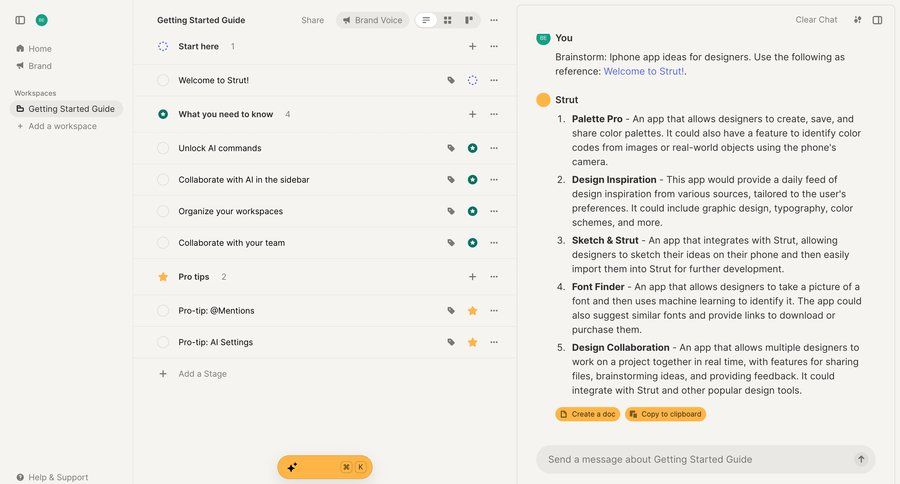
Task: Open tag icon for Welcome to Strut!
Action: click(x=451, y=80)
